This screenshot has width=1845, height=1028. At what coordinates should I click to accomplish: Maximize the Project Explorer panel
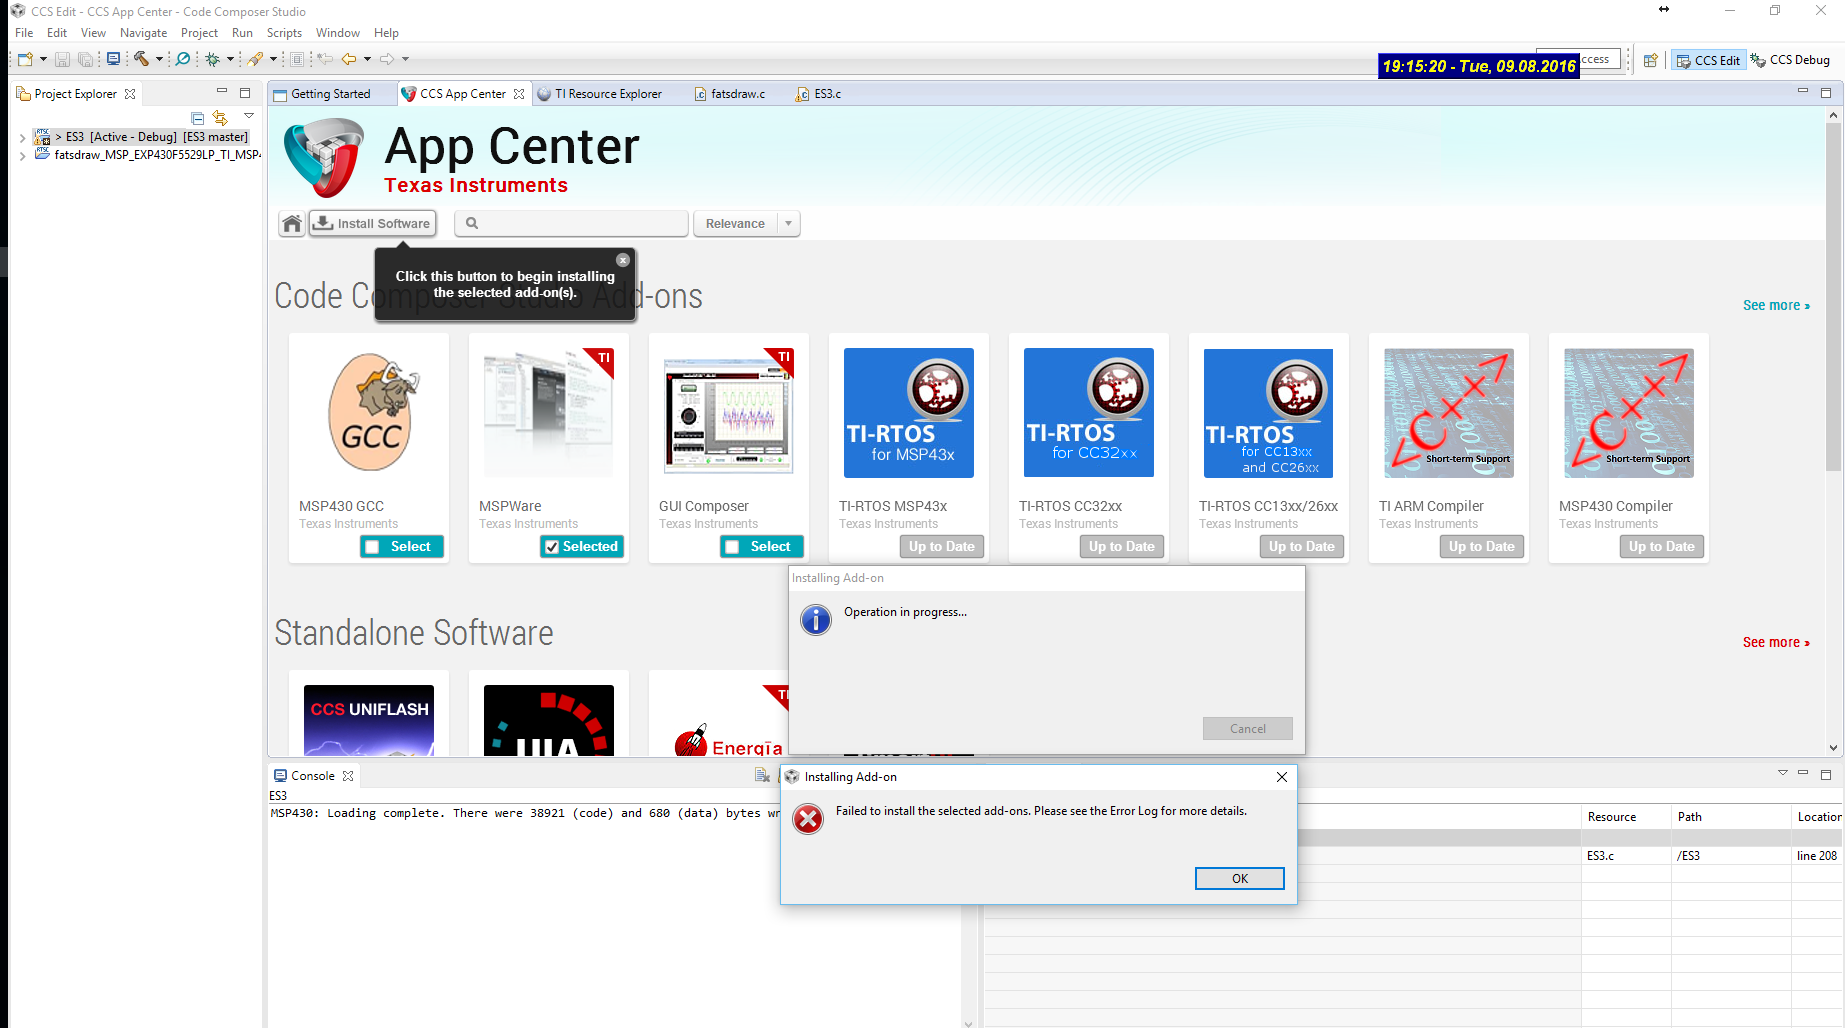pos(245,93)
